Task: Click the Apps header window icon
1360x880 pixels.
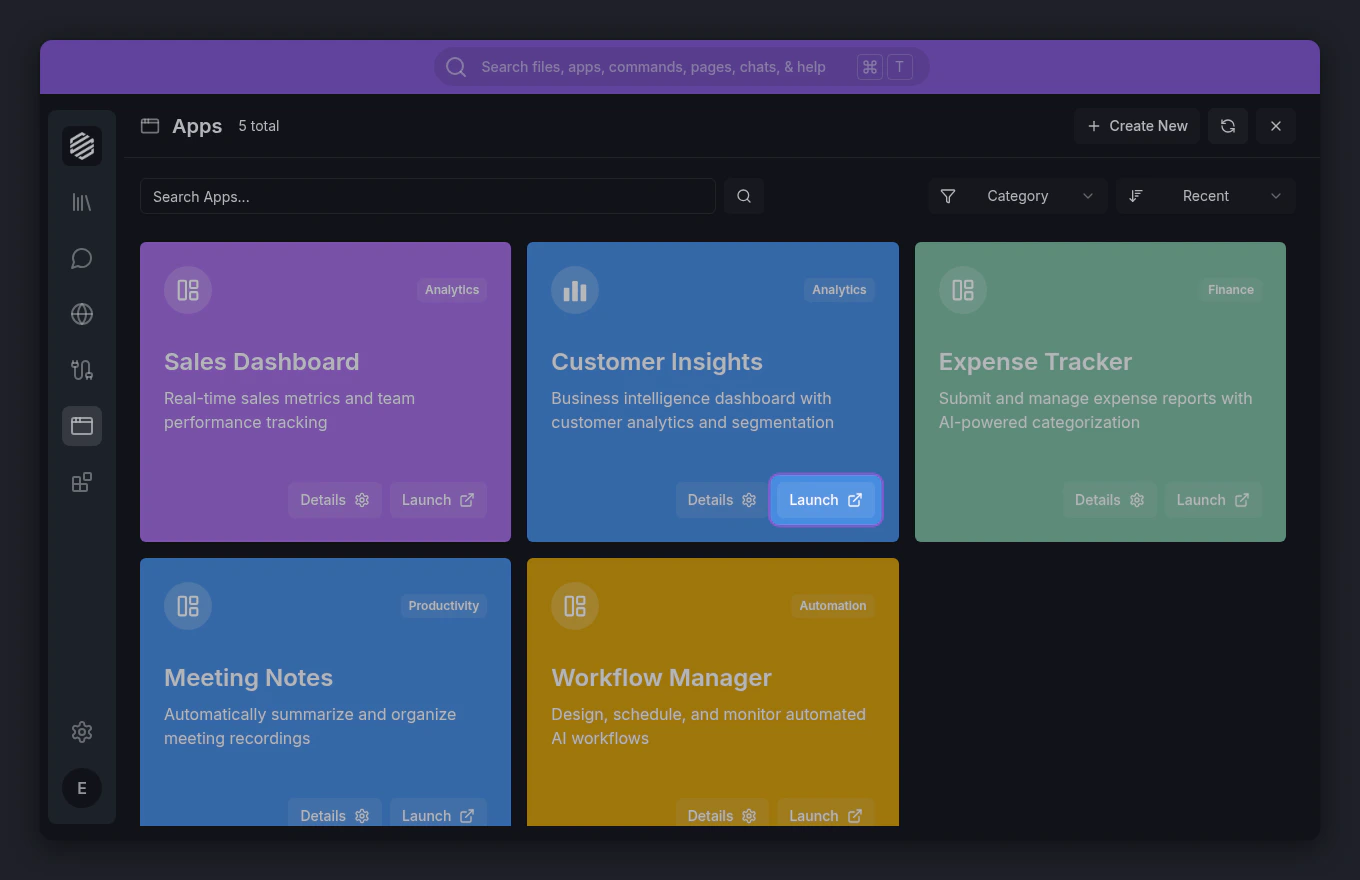Action: [x=150, y=126]
